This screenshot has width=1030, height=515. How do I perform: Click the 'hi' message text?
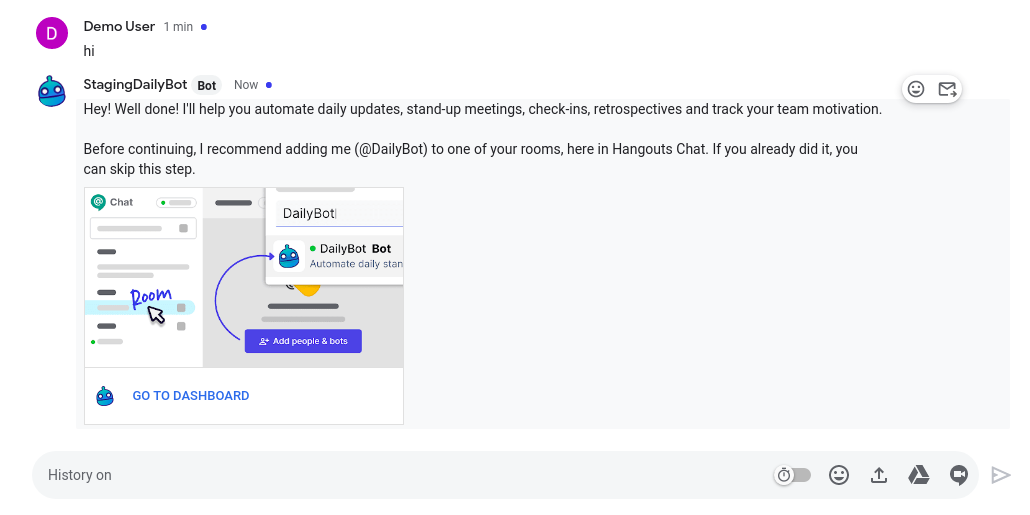[89, 51]
